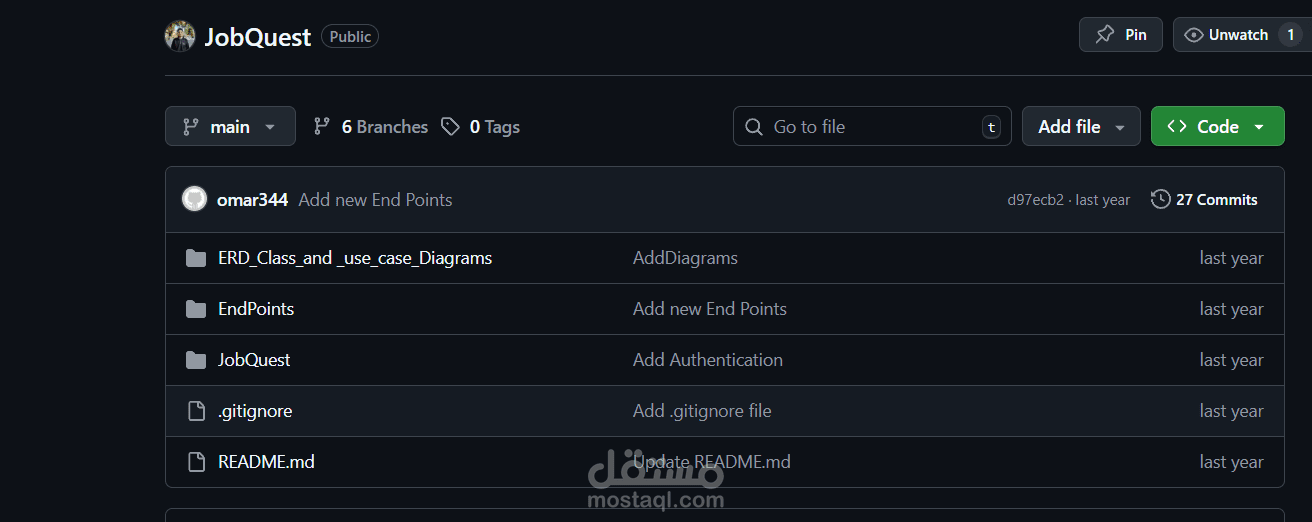Pin the repository with the Pin button

[1120, 35]
